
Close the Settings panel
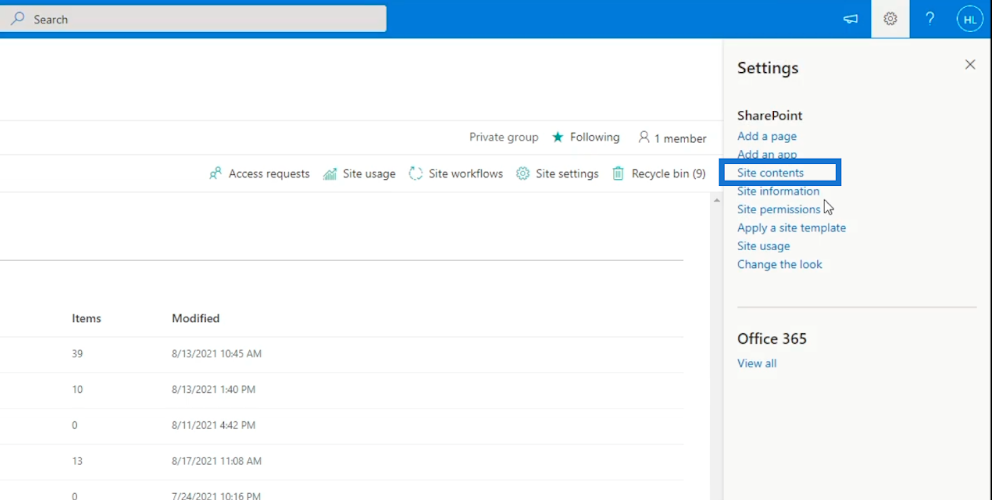(x=970, y=65)
